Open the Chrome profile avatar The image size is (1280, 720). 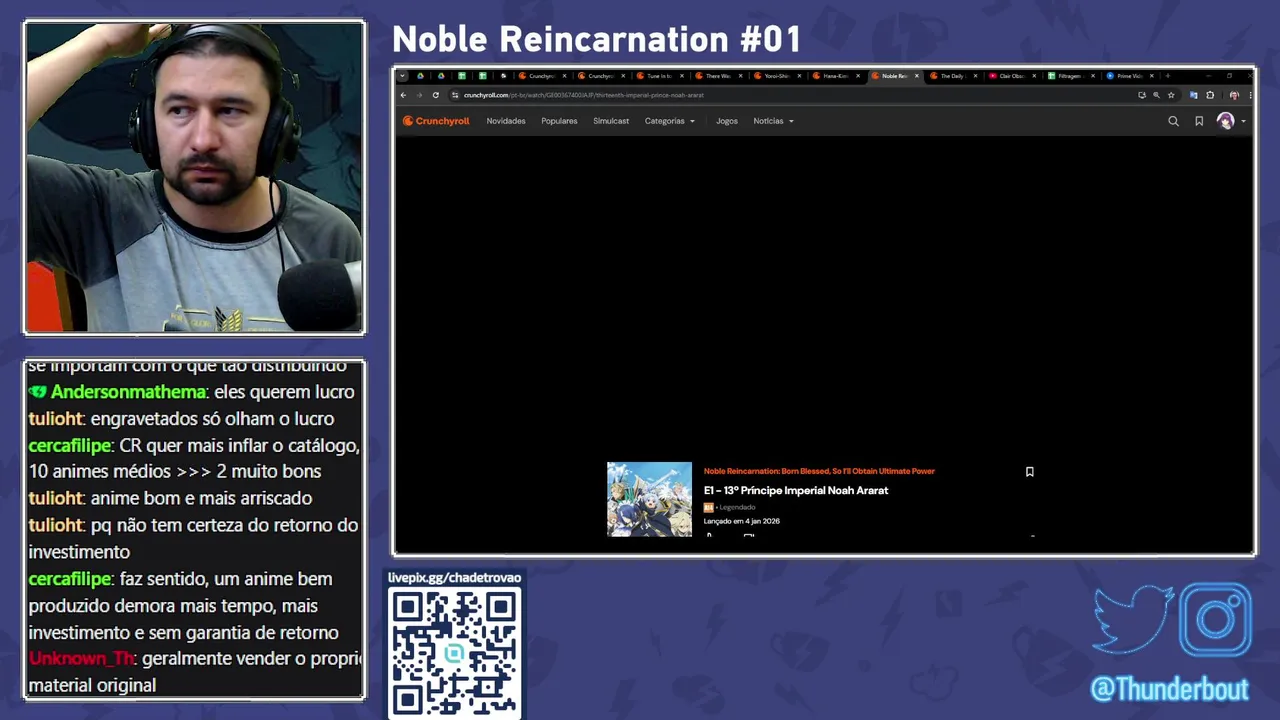(1234, 95)
